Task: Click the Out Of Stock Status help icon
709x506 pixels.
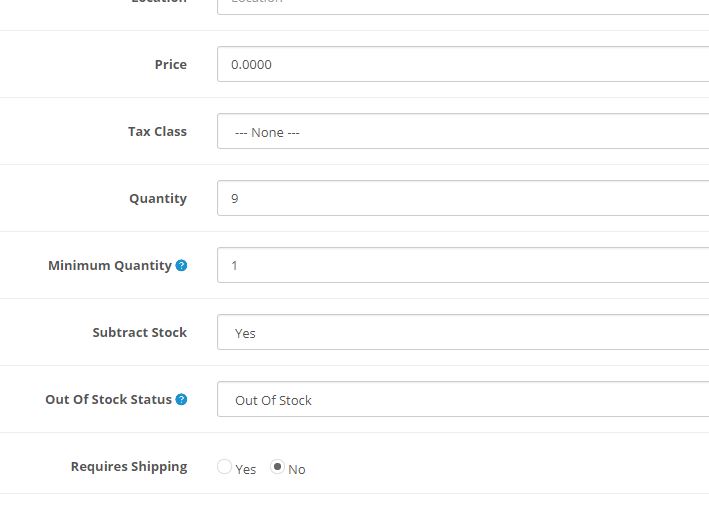Action: pos(181,400)
